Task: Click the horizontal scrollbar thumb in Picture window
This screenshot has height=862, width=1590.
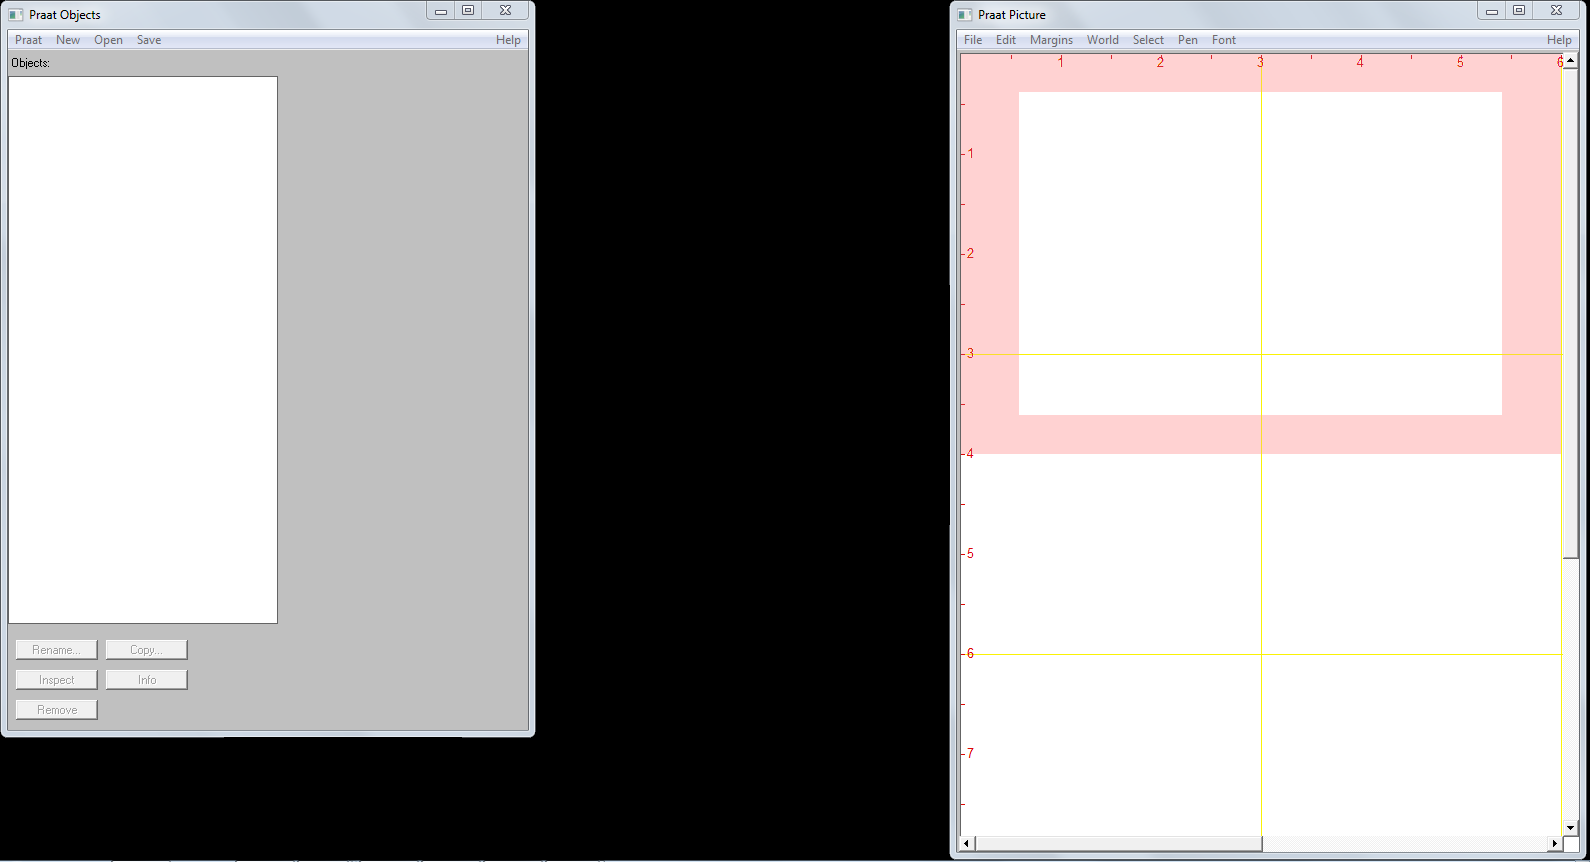Action: pyautogui.click(x=1119, y=844)
